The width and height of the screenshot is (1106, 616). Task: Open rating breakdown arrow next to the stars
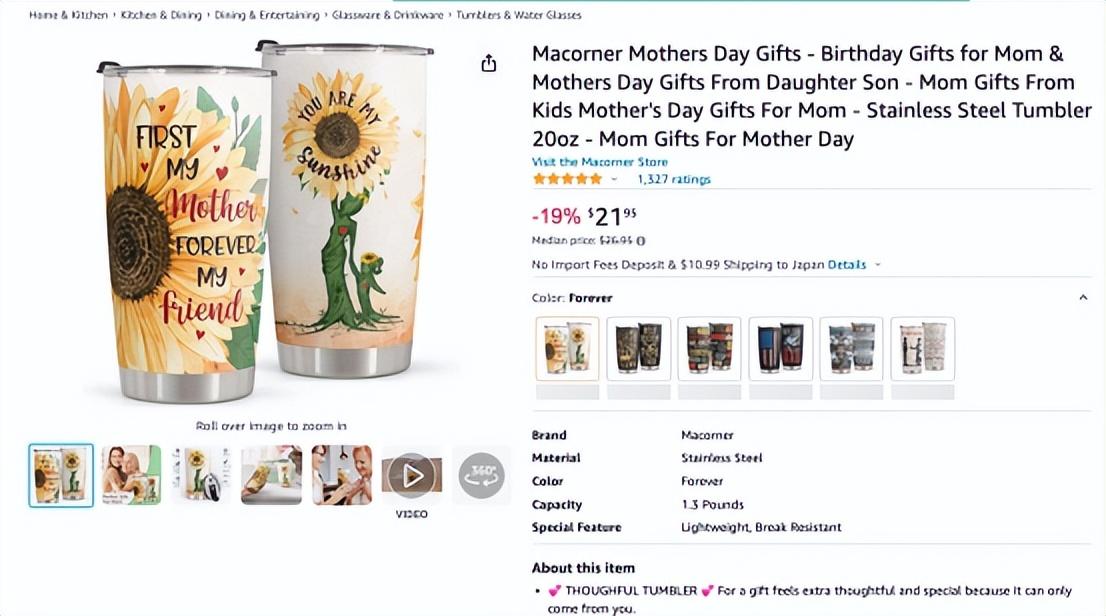tap(614, 180)
